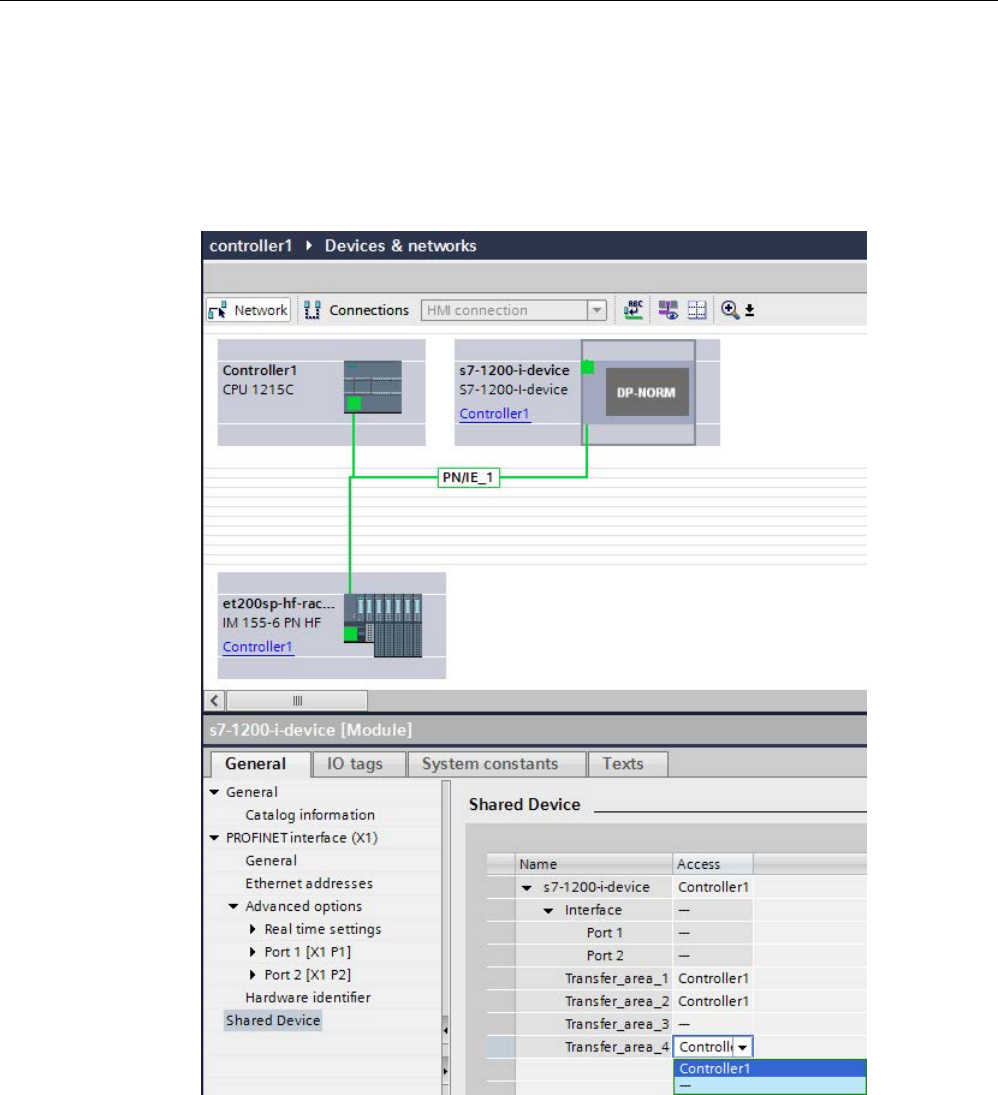Collapse the Interface table row
Screen dimensions: 998x1095
point(548,911)
